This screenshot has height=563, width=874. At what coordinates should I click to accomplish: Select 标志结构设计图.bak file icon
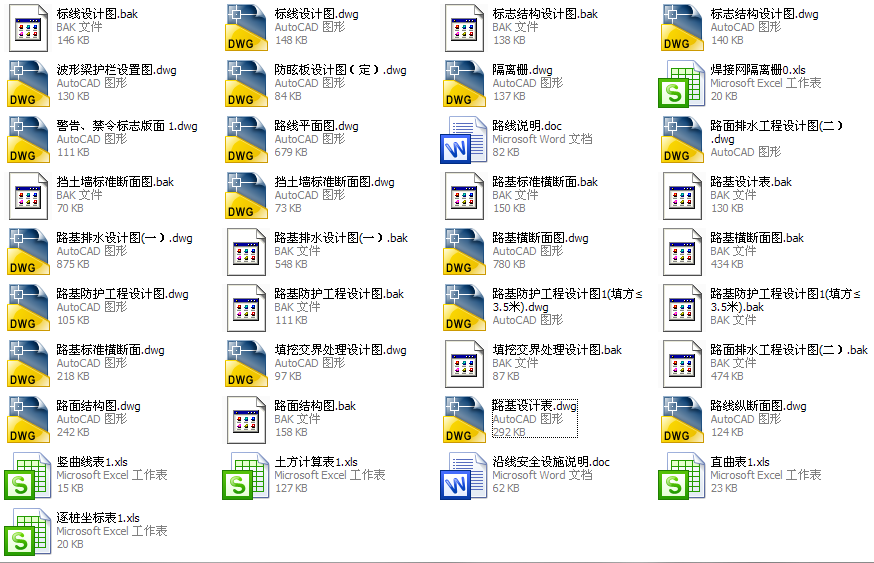pos(464,28)
